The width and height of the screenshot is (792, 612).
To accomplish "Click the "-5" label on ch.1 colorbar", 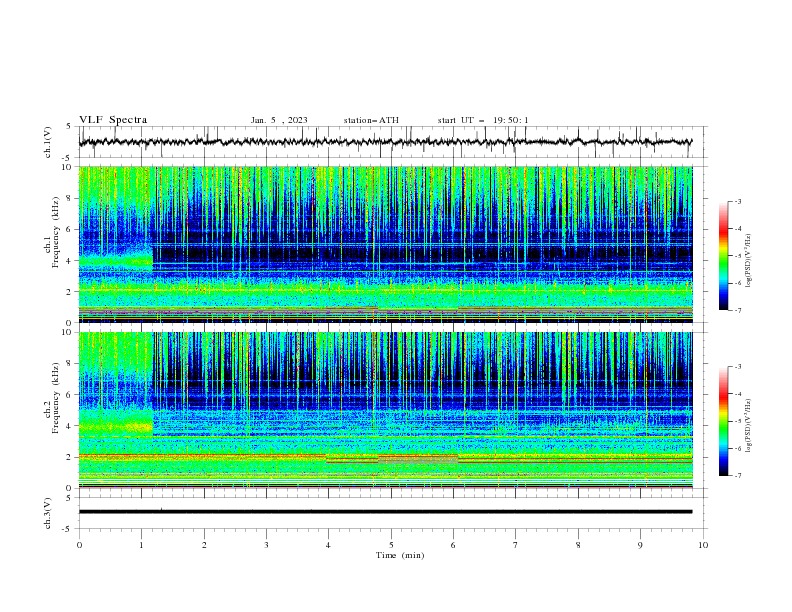I will pyautogui.click(x=738, y=256).
